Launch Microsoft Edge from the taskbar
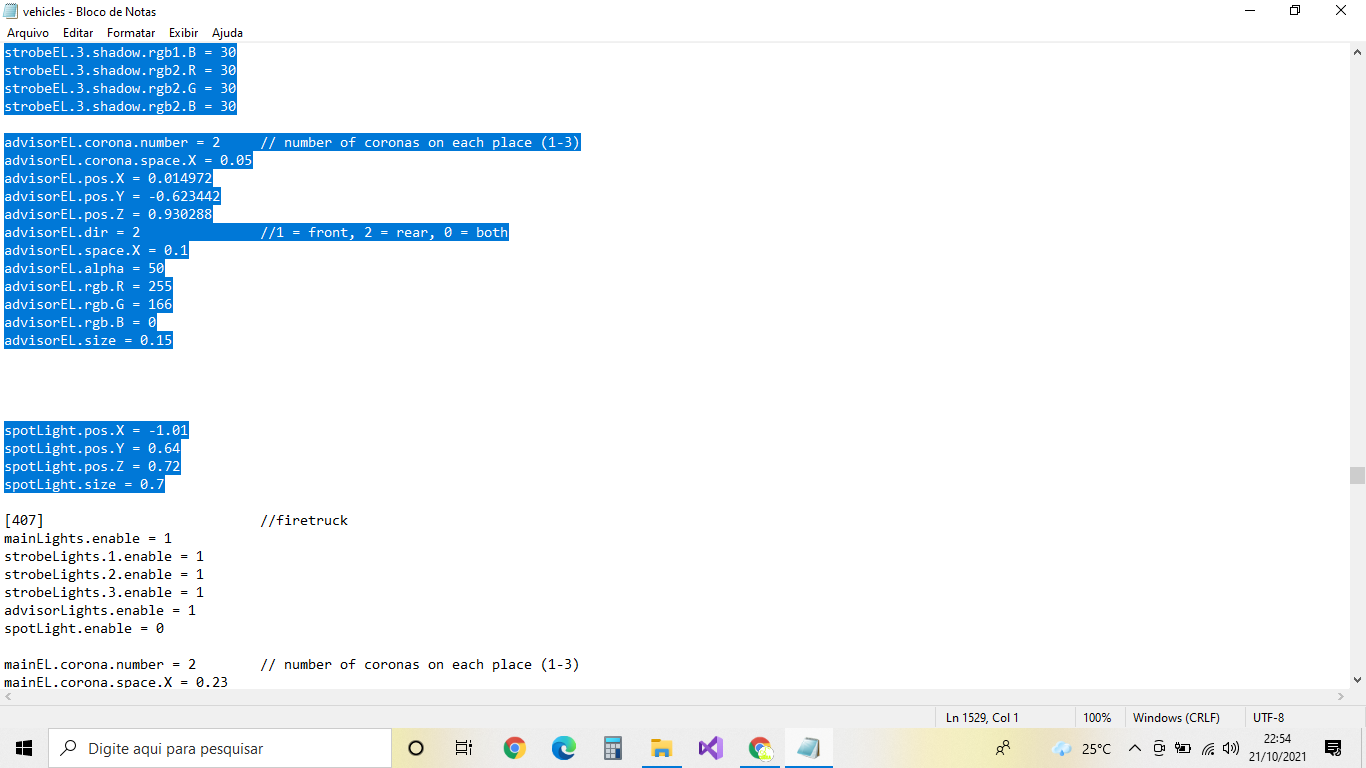Viewport: 1366px width, 768px height. point(564,748)
